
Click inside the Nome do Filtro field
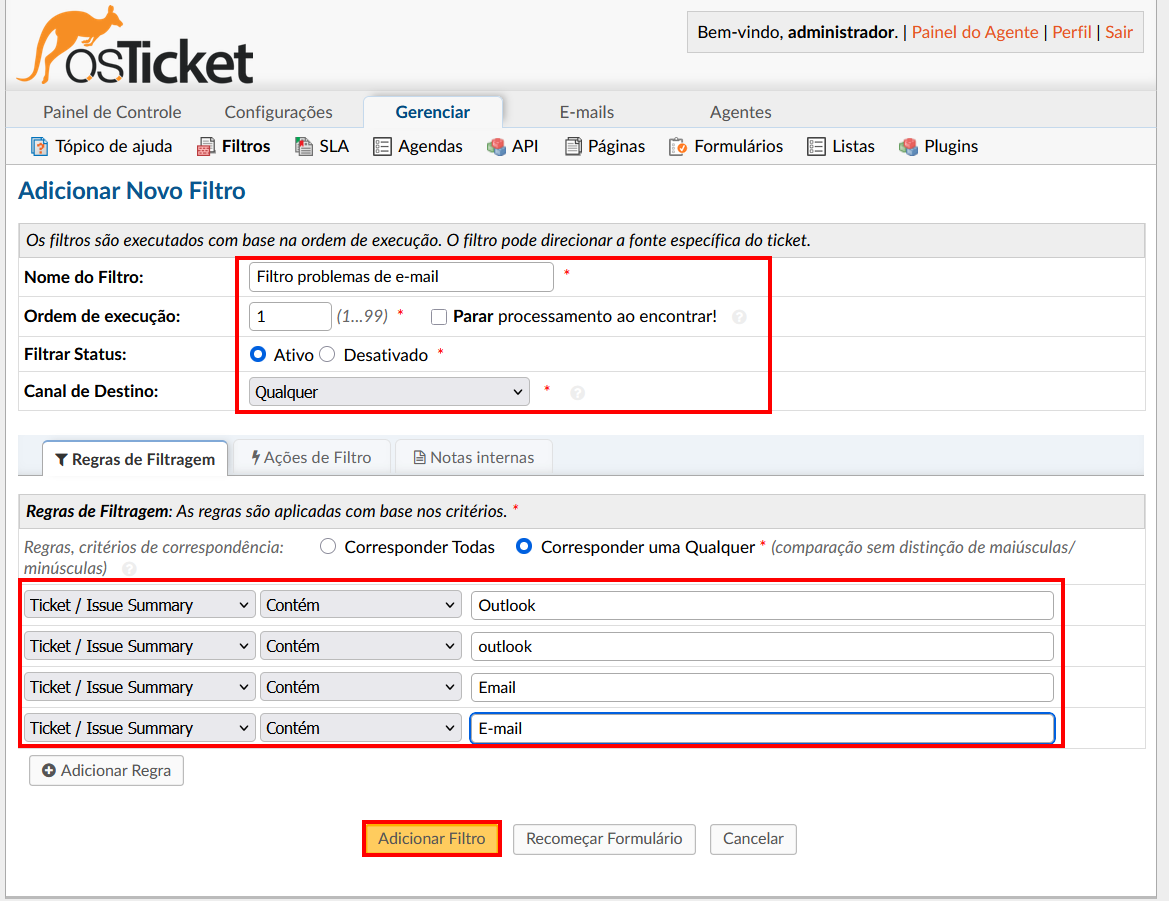399,277
